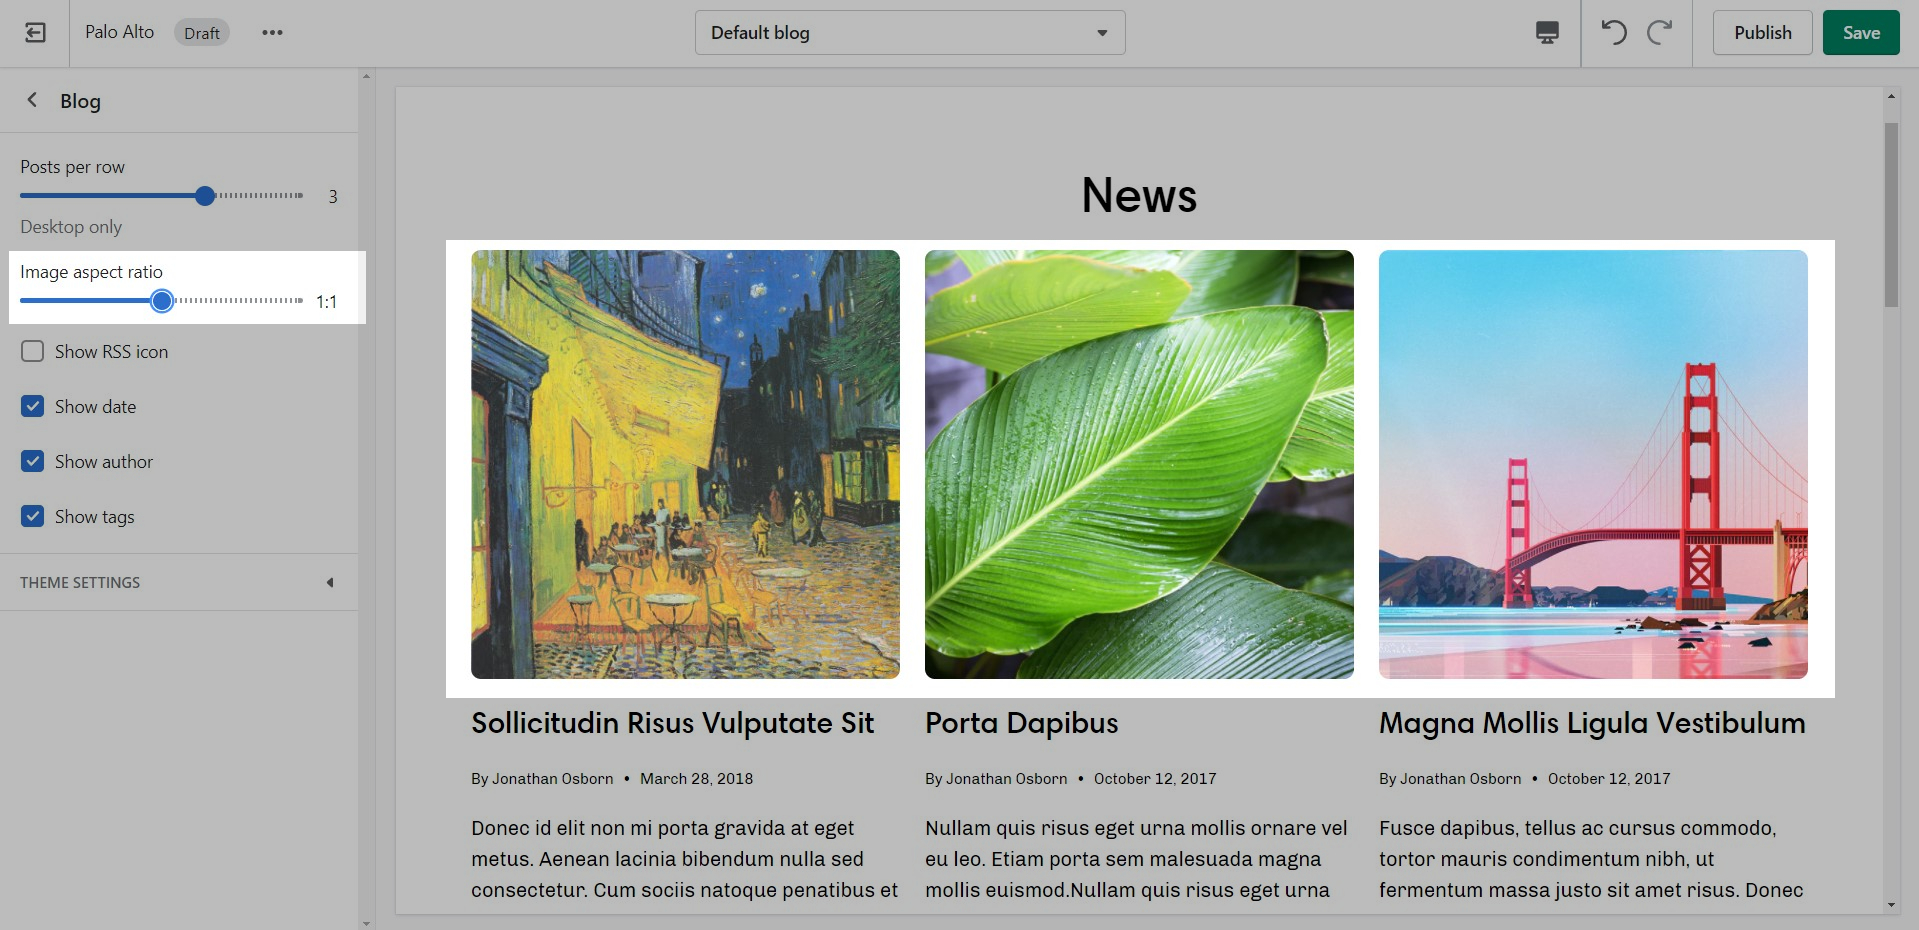1919x930 pixels.
Task: Open the three-dot more actions menu
Action: coord(272,33)
